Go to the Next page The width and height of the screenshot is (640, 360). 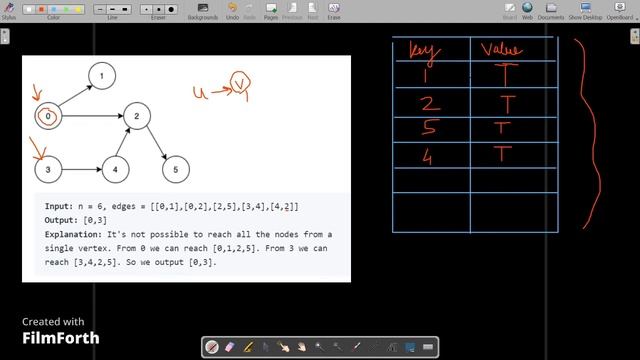(x=313, y=11)
